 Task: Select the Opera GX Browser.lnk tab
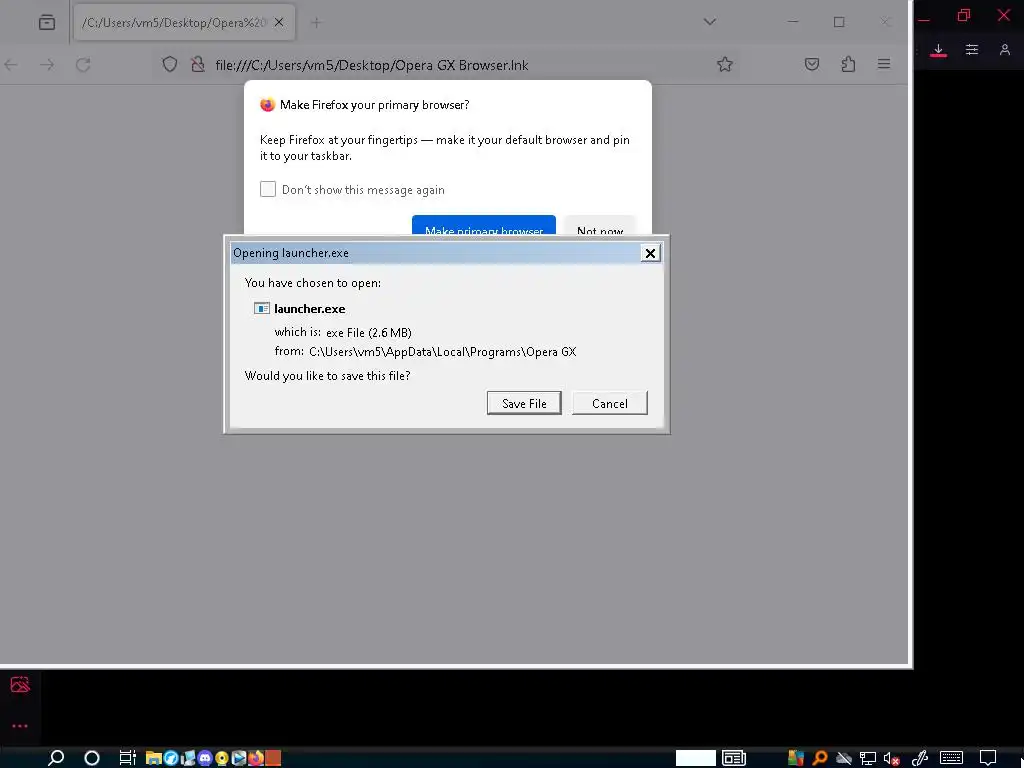[184, 22]
